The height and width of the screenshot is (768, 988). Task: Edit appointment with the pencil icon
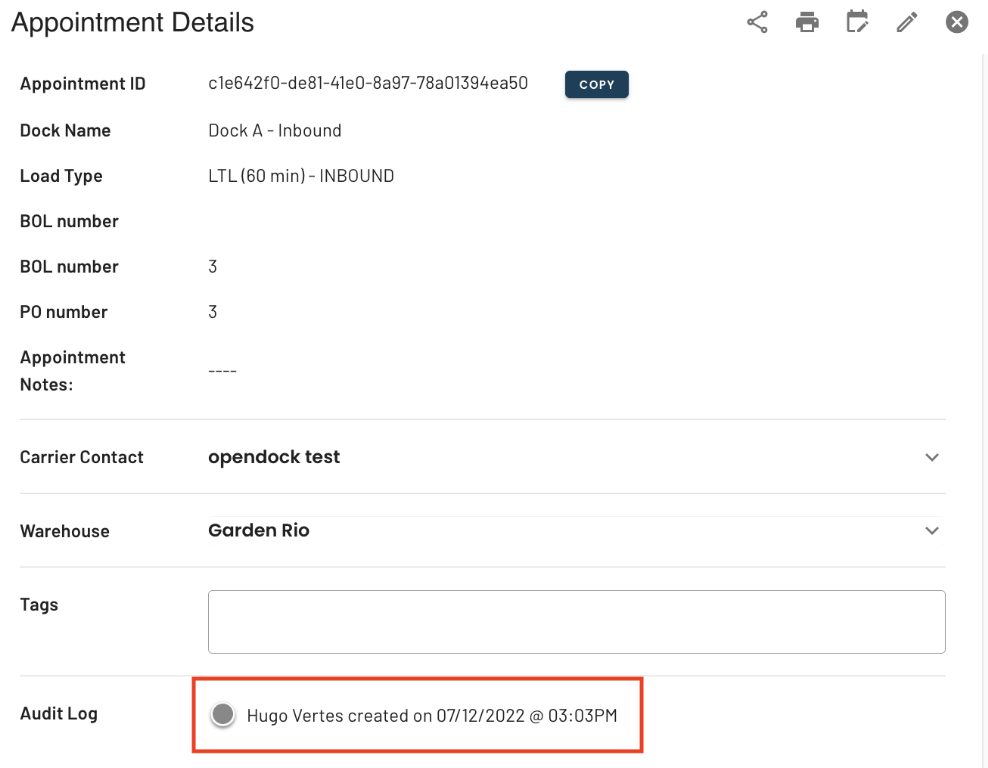[x=907, y=22]
